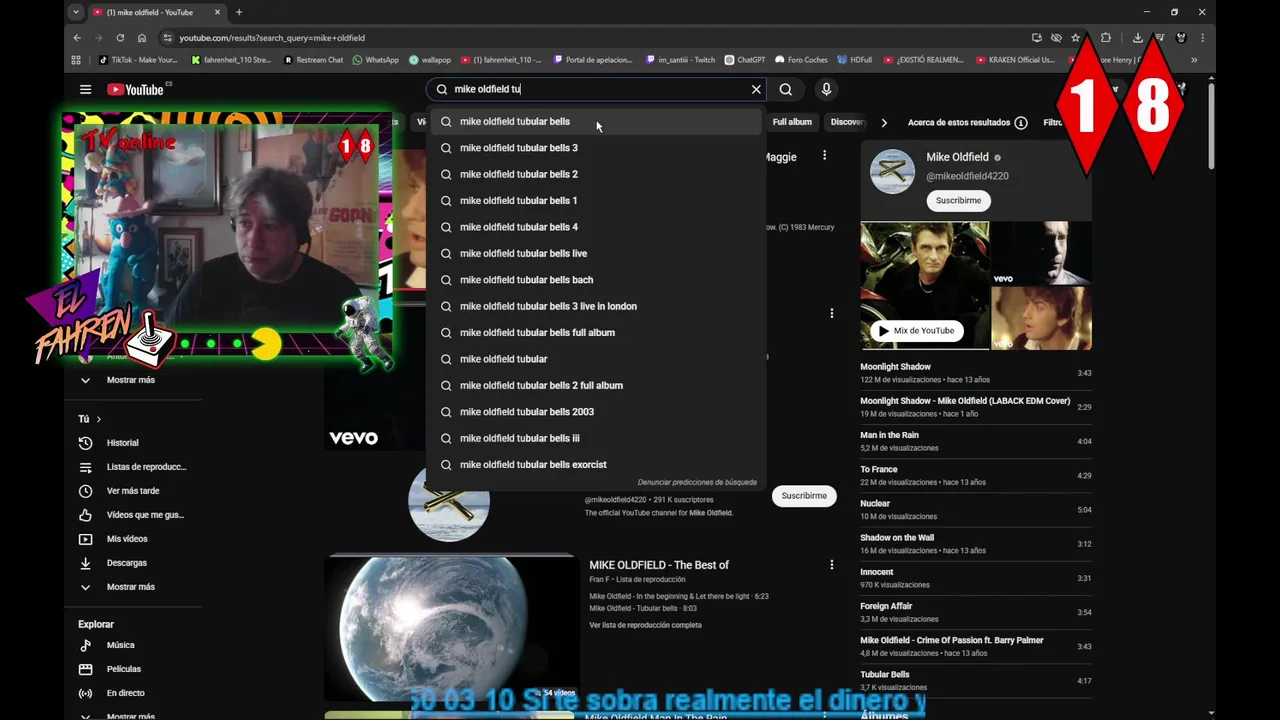The height and width of the screenshot is (720, 1280).
Task: Open the Chrome tab search dropdown arrow
Action: pyautogui.click(x=76, y=12)
